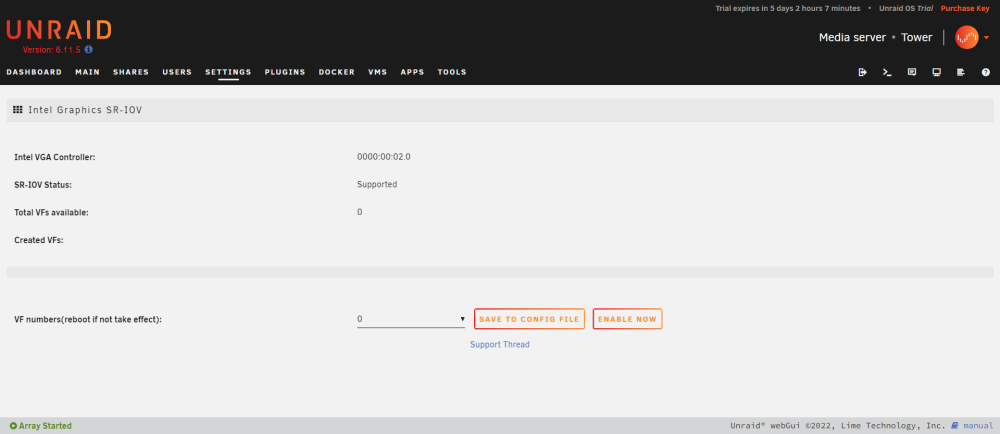The width and height of the screenshot is (1000, 434).
Task: Open the VMs tab
Action: pos(378,72)
